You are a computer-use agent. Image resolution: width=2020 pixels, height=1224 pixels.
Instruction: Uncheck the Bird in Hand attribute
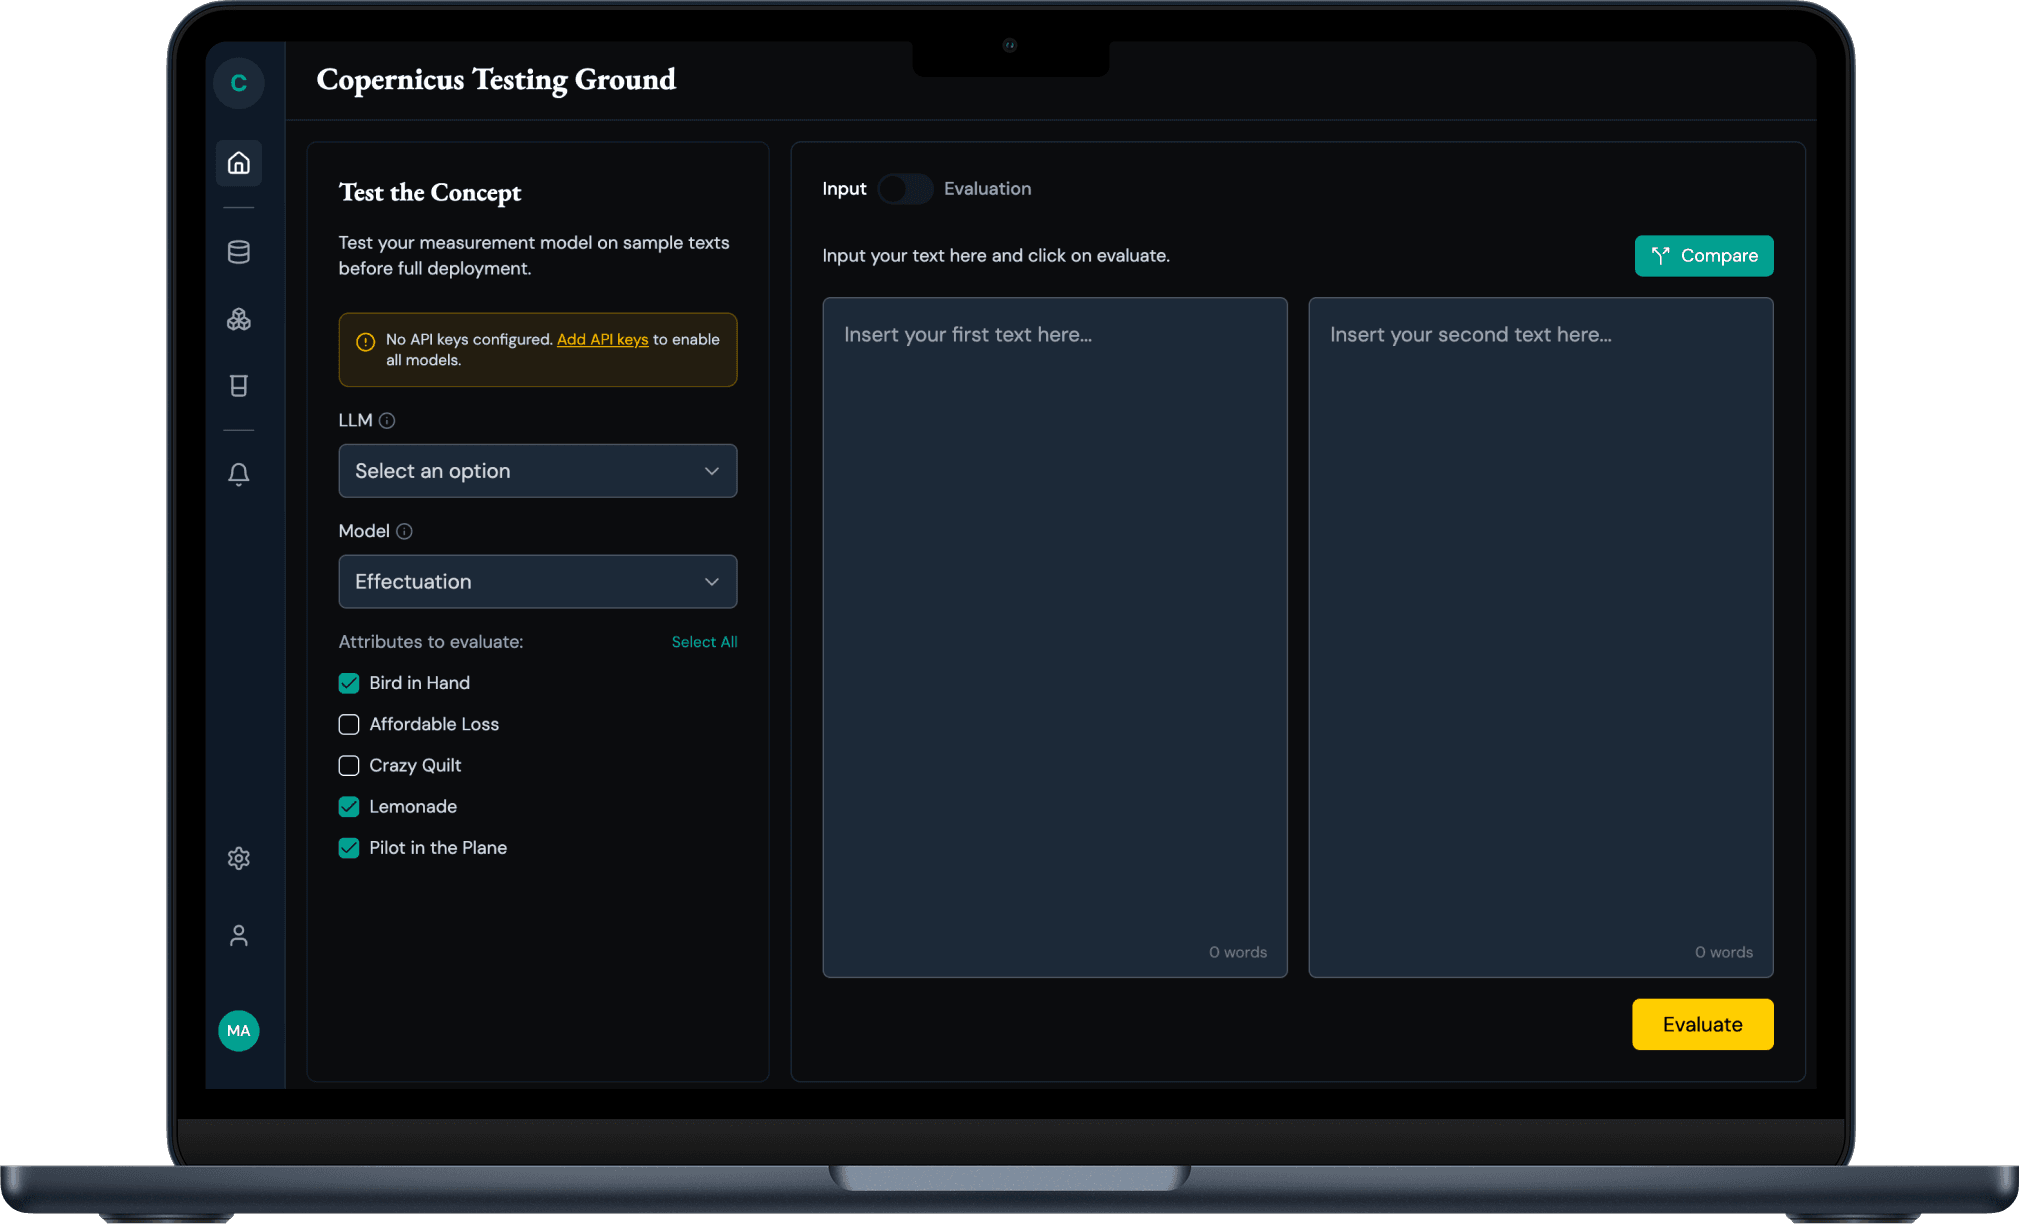(349, 683)
